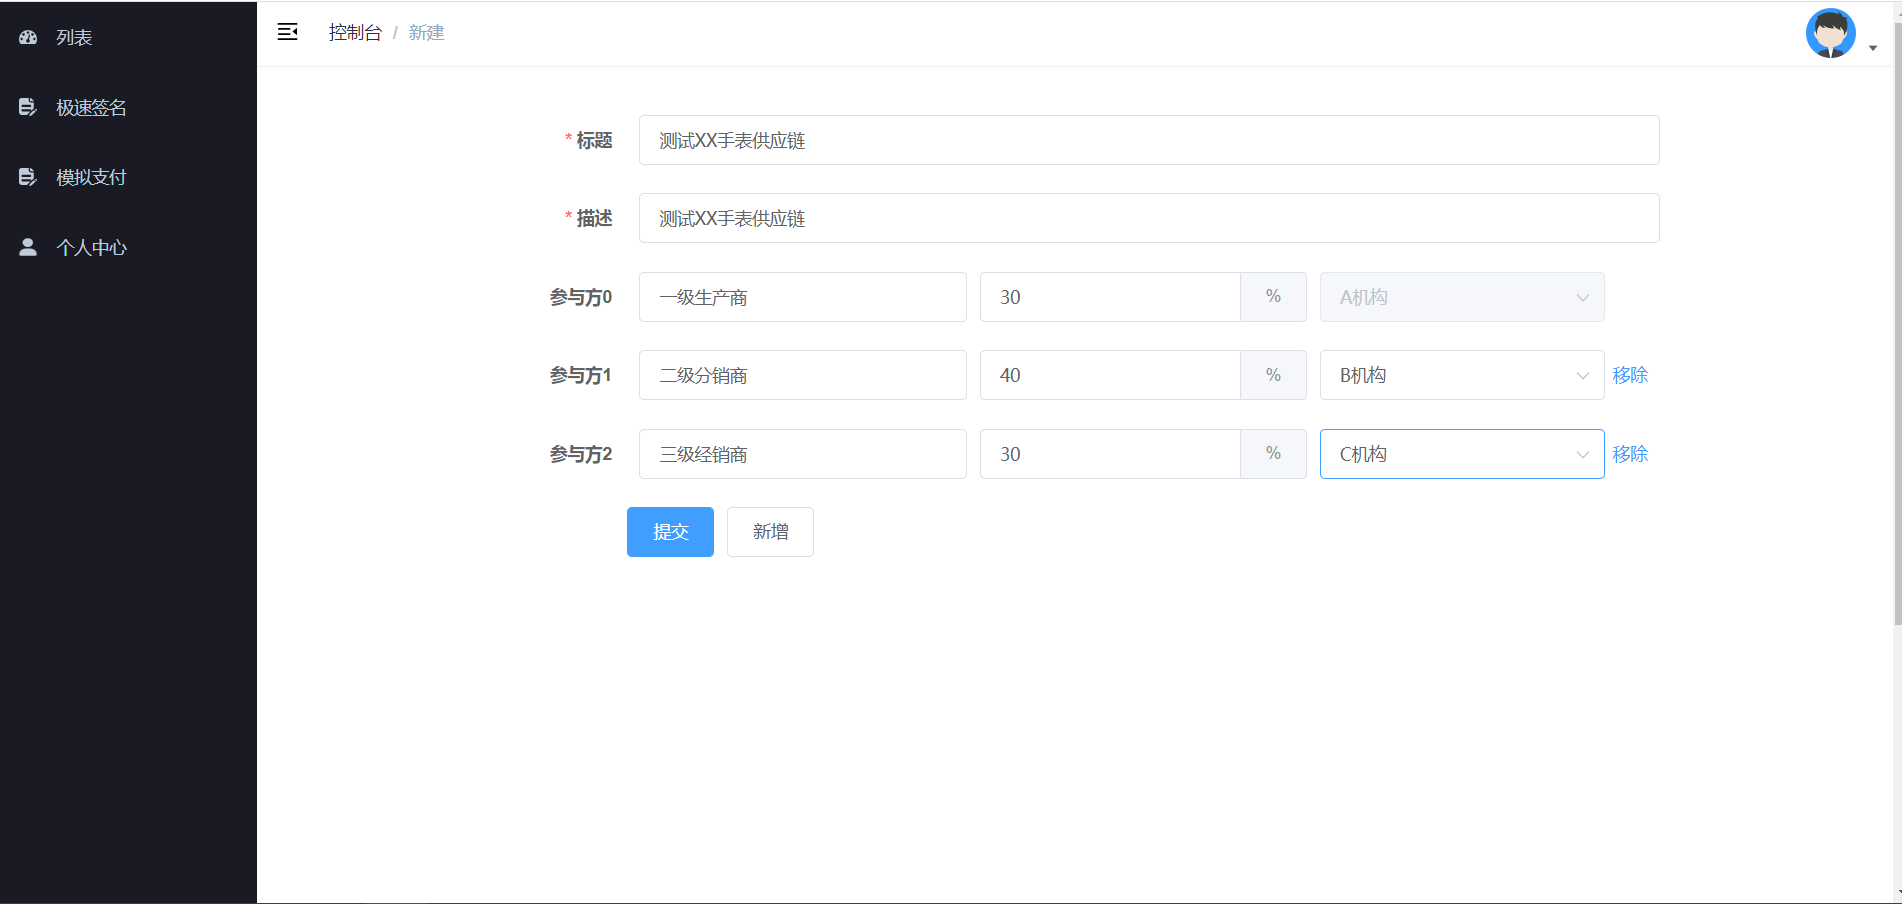Click the person icon beside 个人中心
The height and width of the screenshot is (904, 1902).
coord(28,247)
